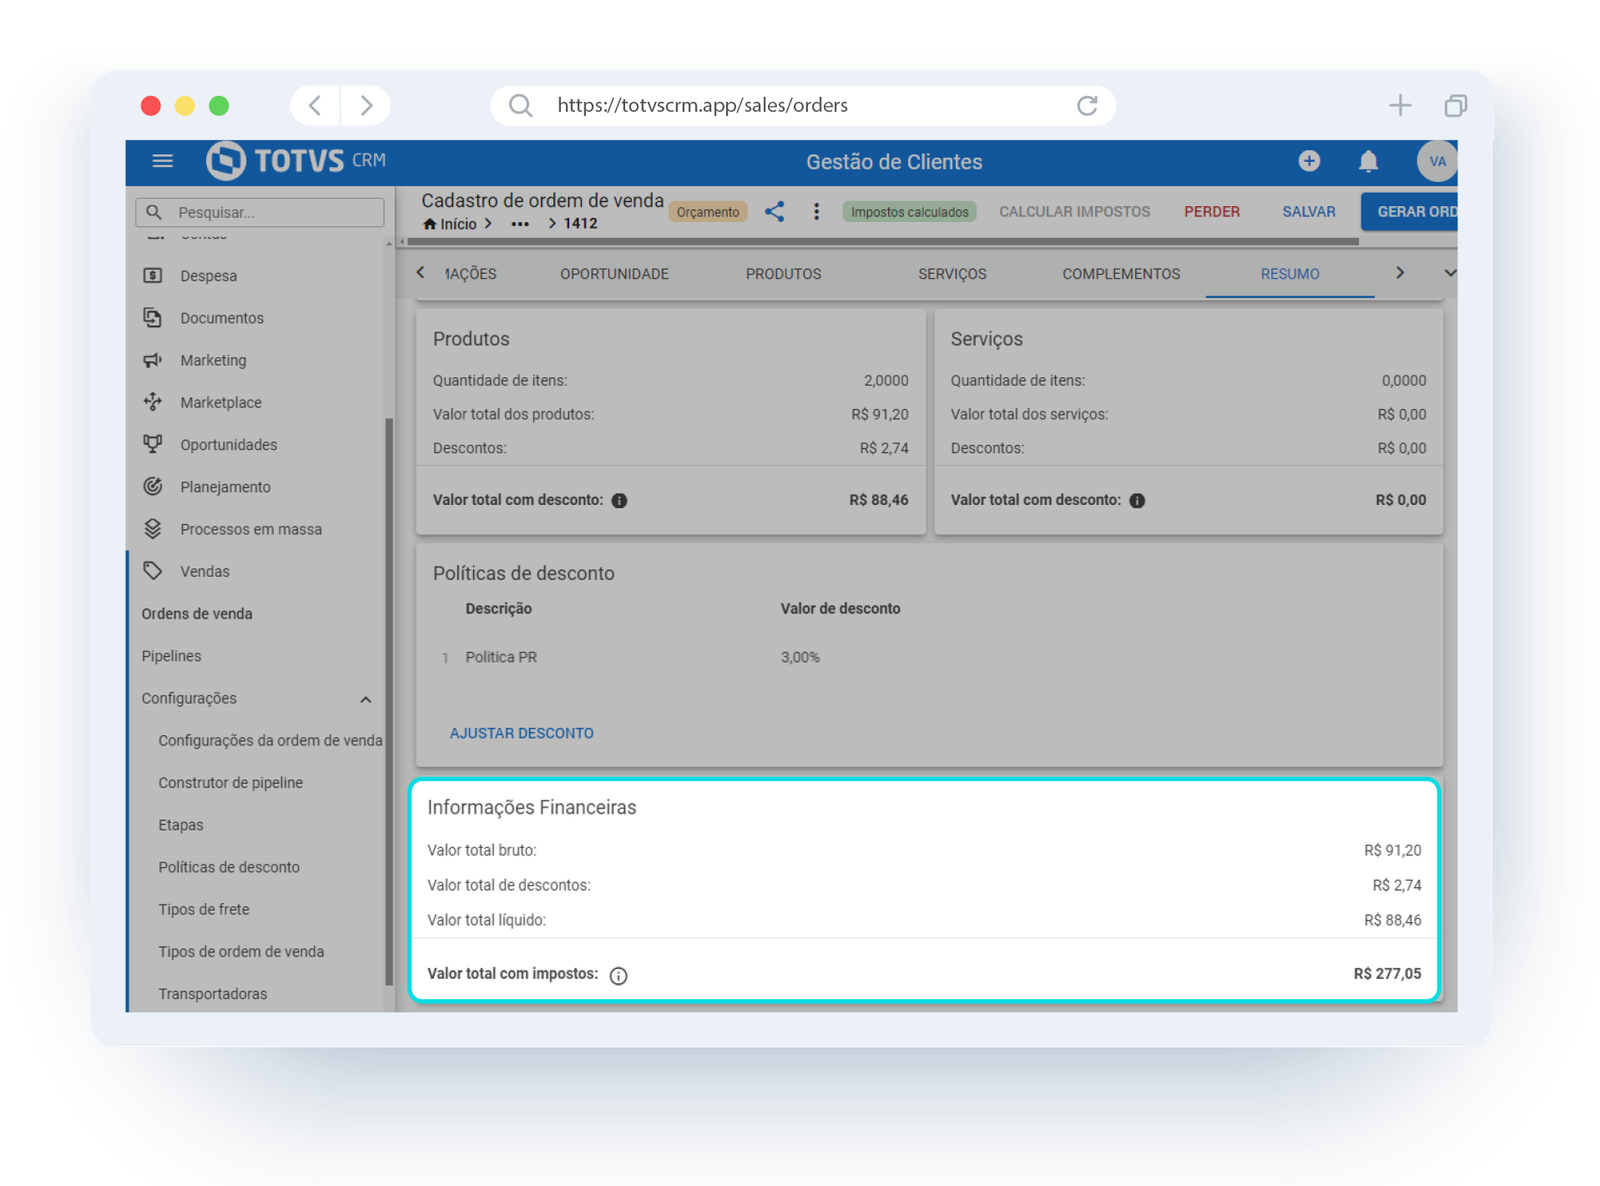Click the browser reload icon
1600x1186 pixels.
1087,105
